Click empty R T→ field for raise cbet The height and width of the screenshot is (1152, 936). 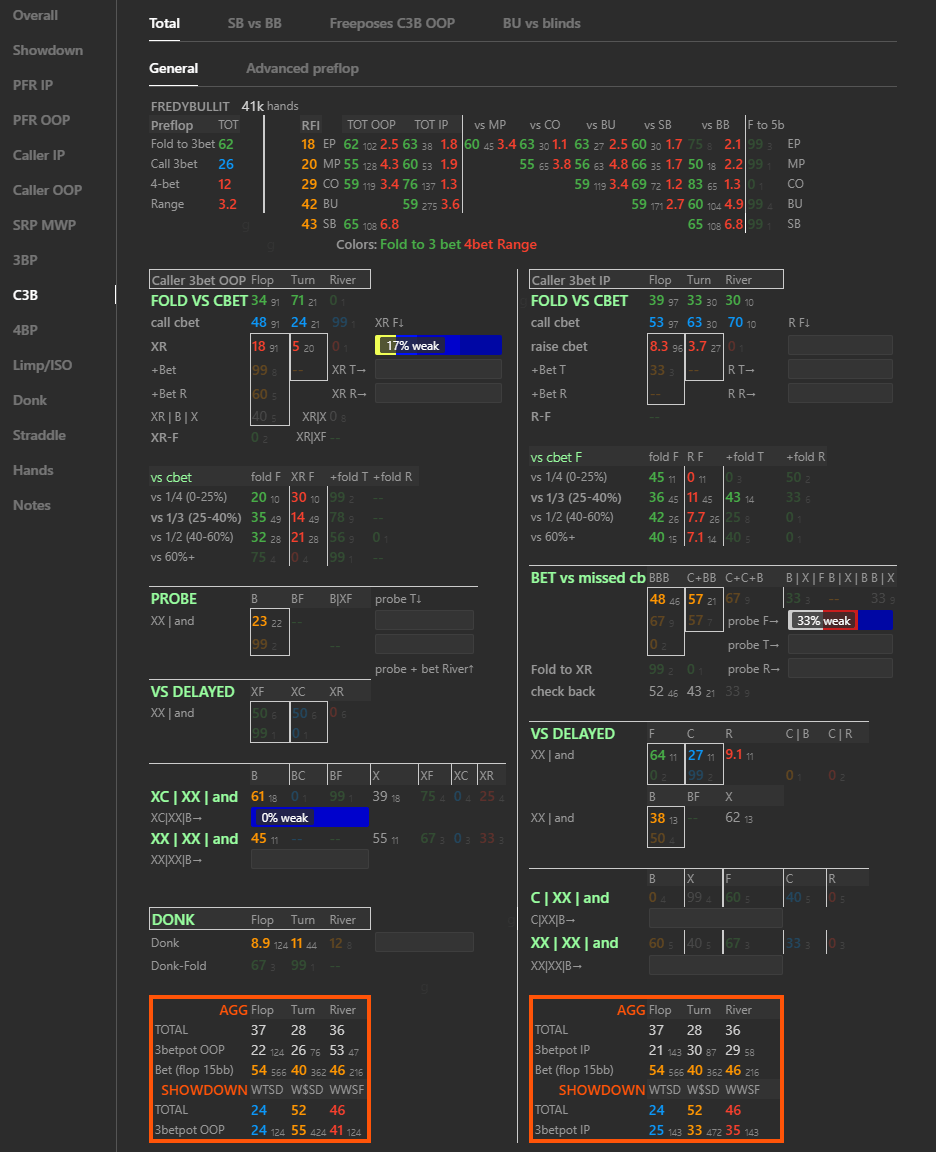point(840,369)
